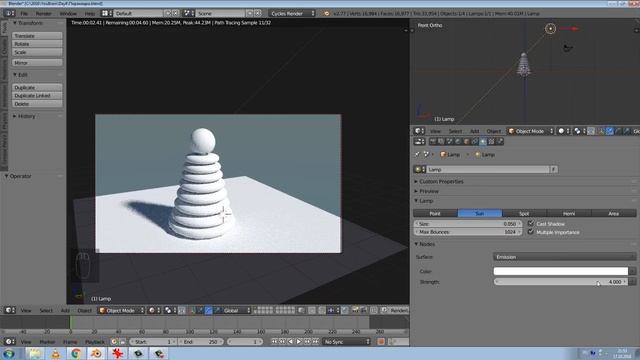Open Windows Start menu
Screen dimensions: 640x360
[9, 353]
